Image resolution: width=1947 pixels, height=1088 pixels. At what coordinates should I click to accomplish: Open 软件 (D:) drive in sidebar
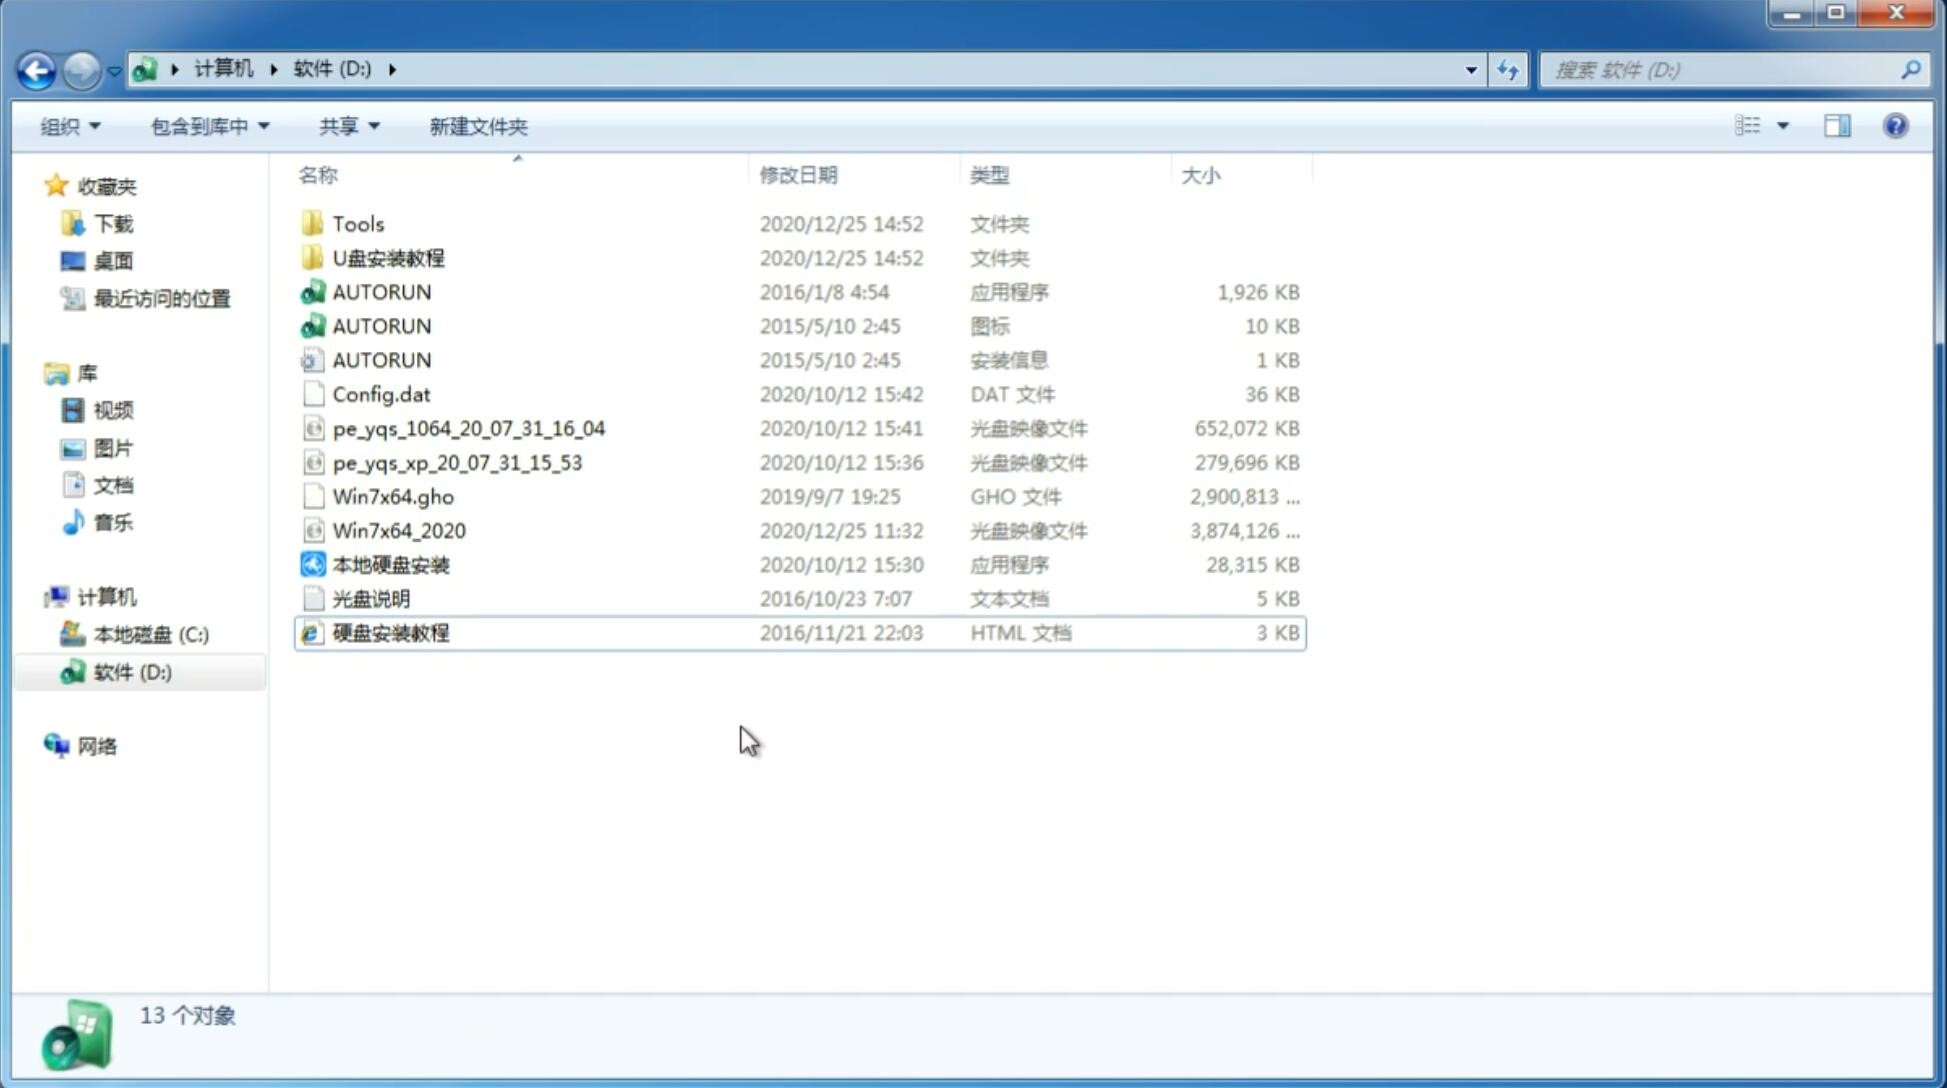point(132,671)
